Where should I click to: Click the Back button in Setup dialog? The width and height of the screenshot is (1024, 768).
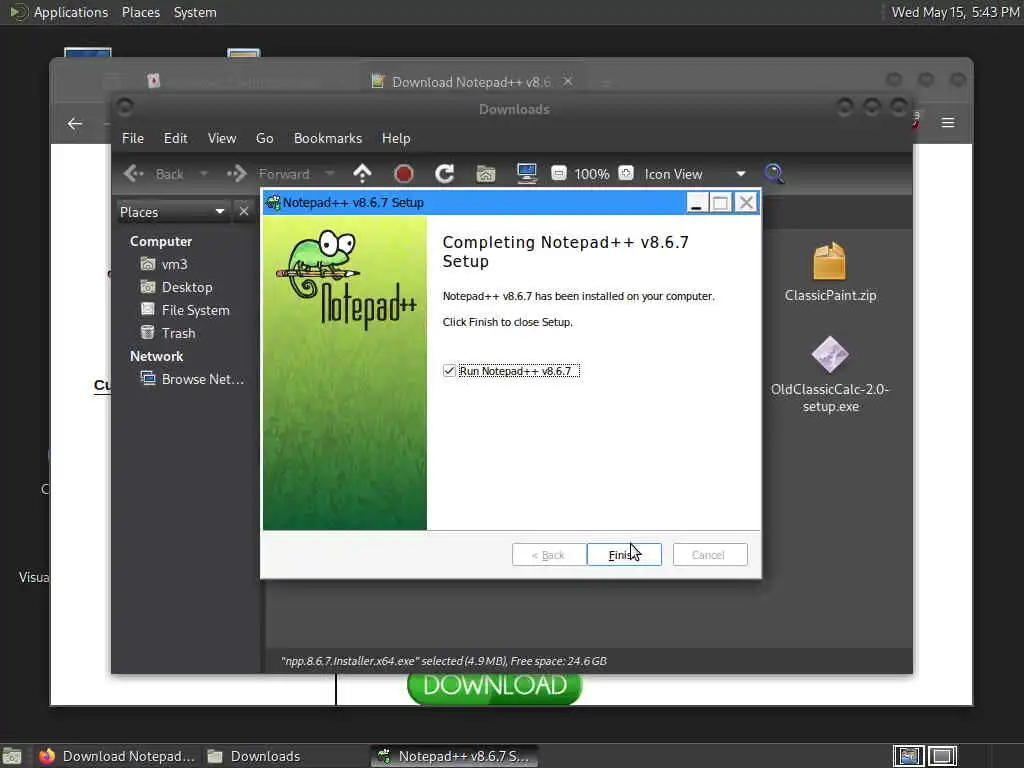[549, 554]
